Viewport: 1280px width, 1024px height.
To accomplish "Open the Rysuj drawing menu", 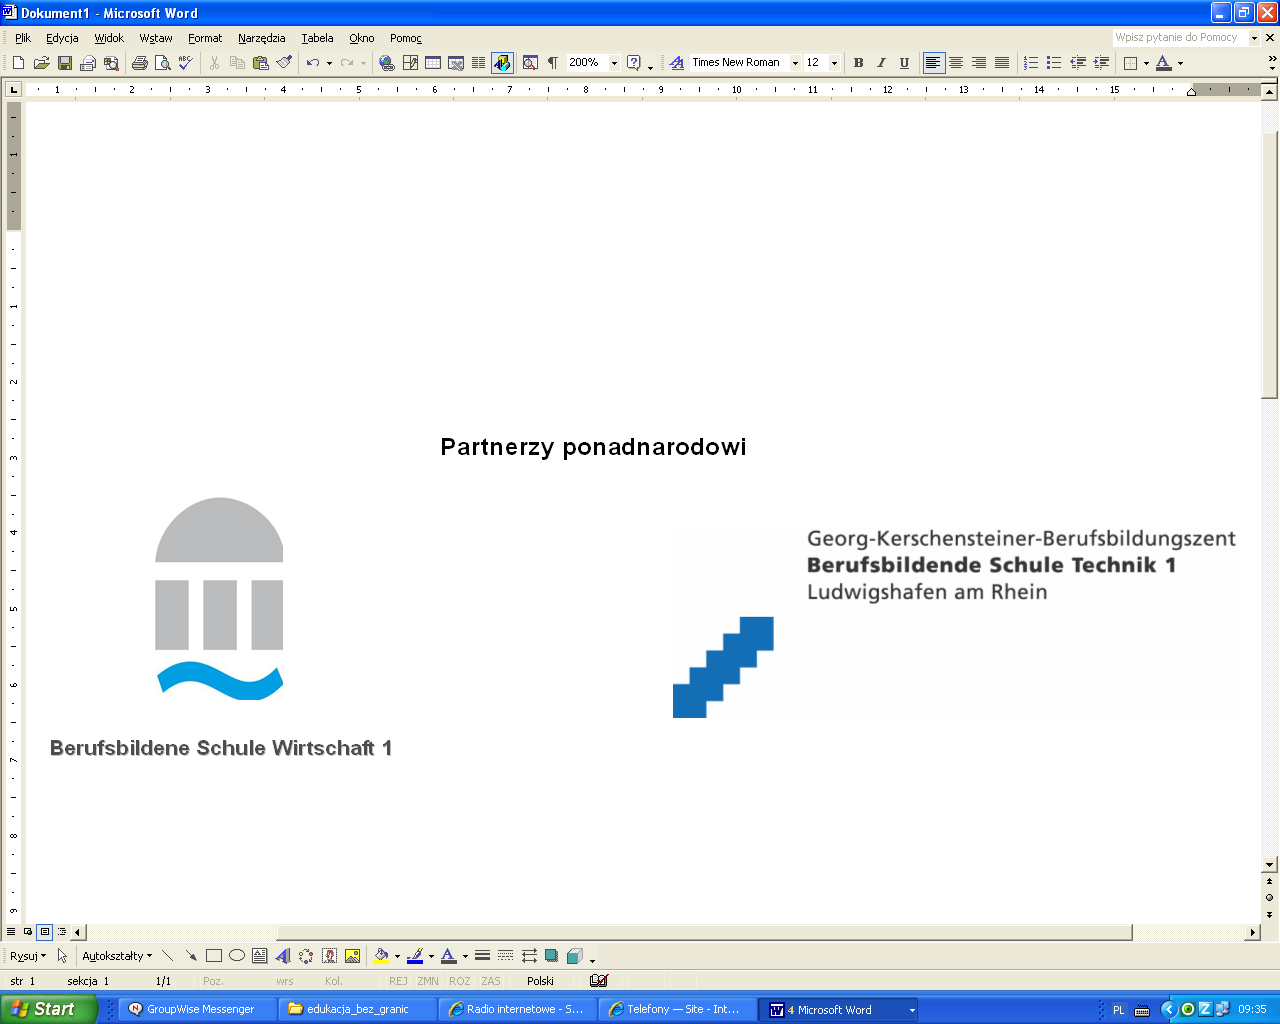I will click(x=28, y=956).
